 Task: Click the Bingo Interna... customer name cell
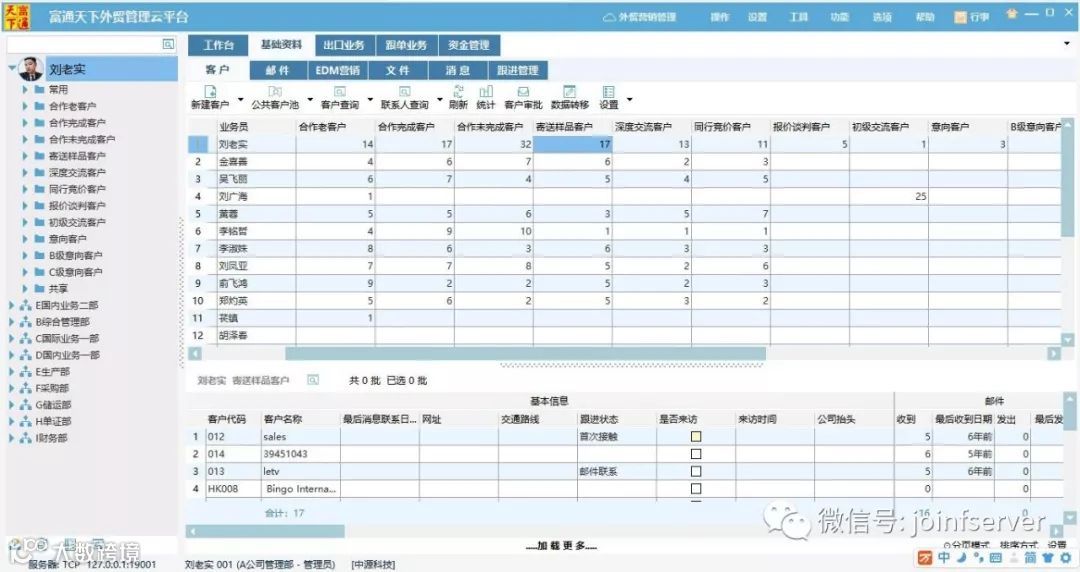[x=301, y=489]
